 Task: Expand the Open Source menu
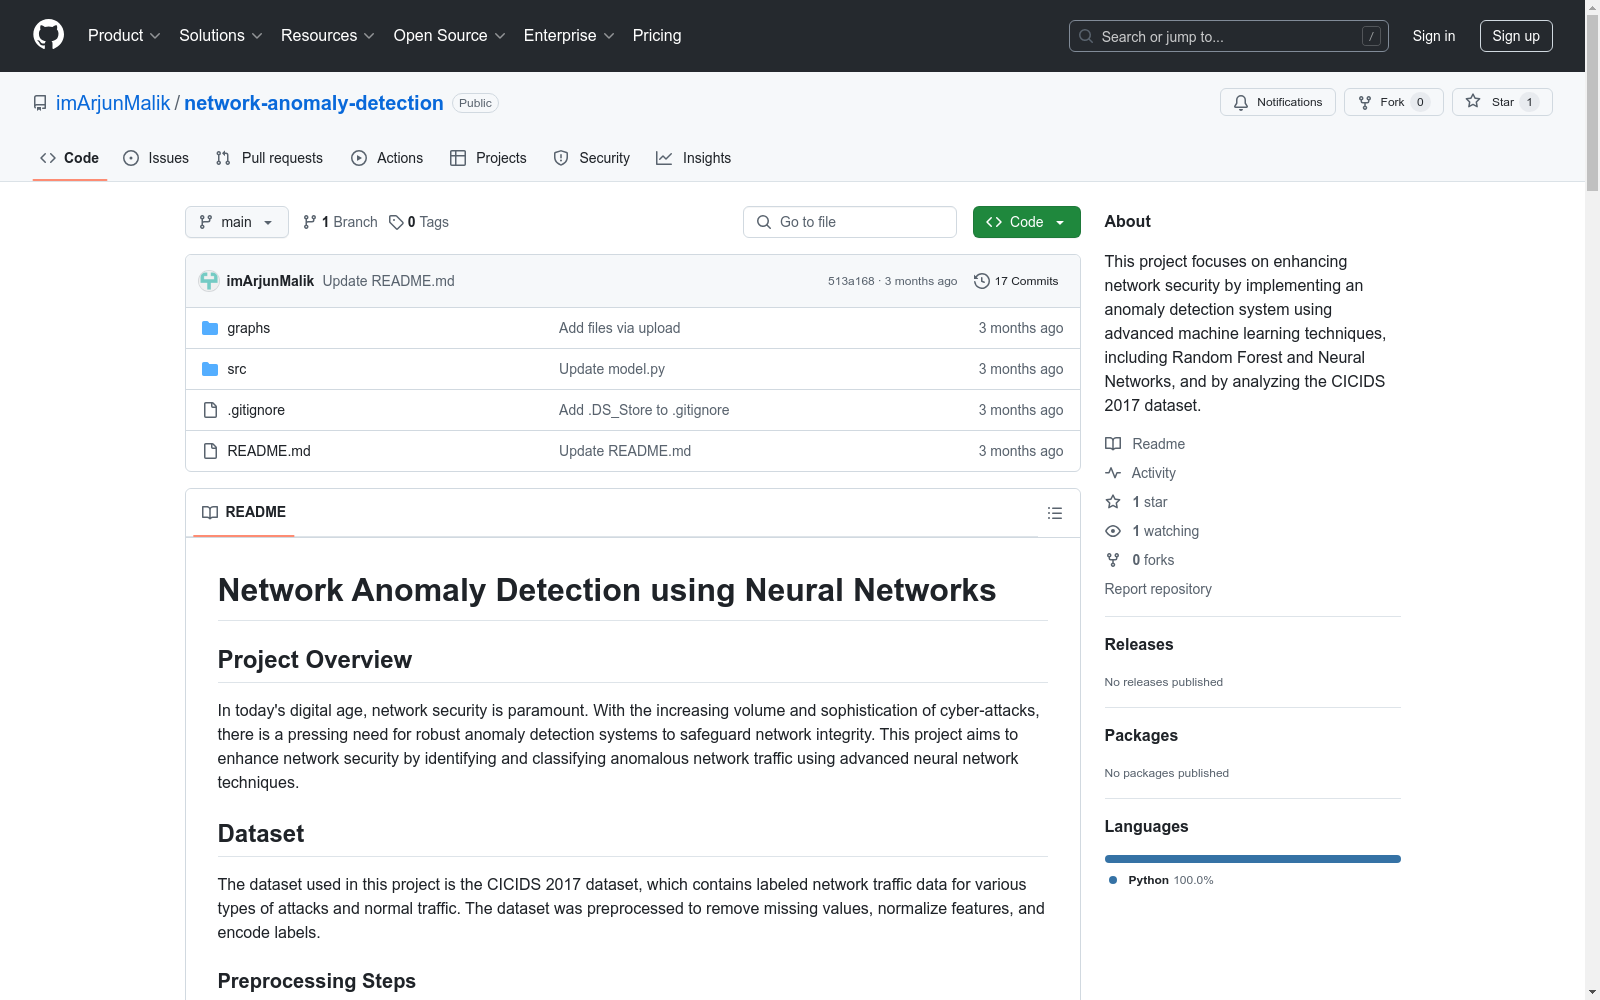click(450, 35)
